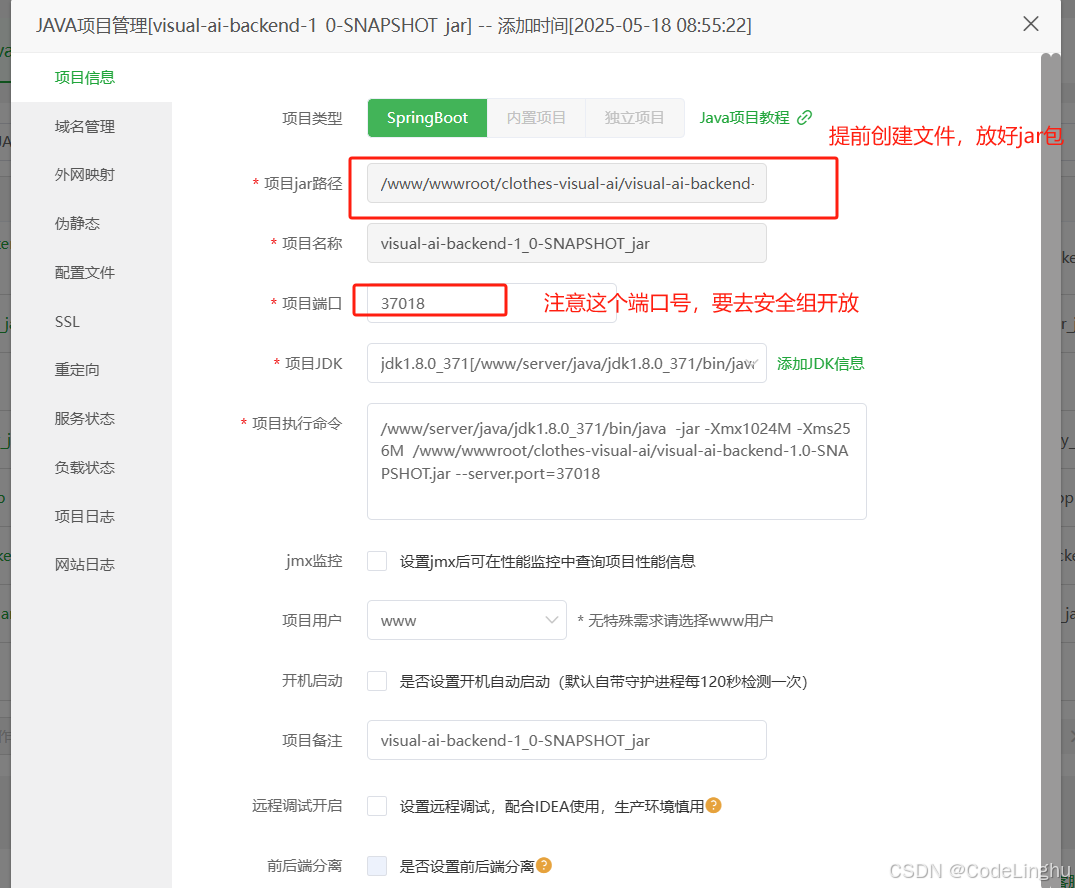Screen dimensions: 1075x888
Task: Click the help icon beside 是否设置前后端分离
Action: point(544,865)
